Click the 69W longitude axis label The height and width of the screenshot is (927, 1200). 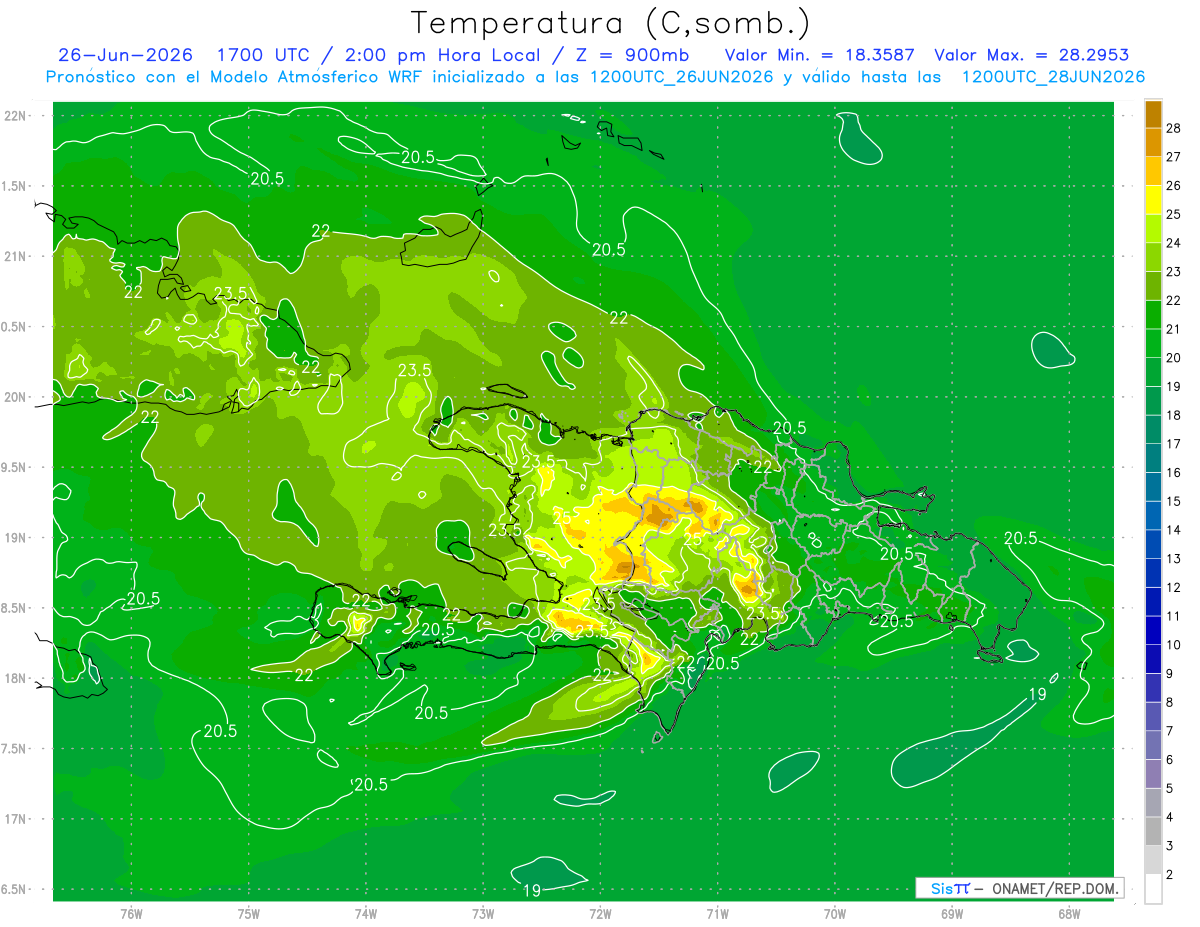(x=951, y=913)
